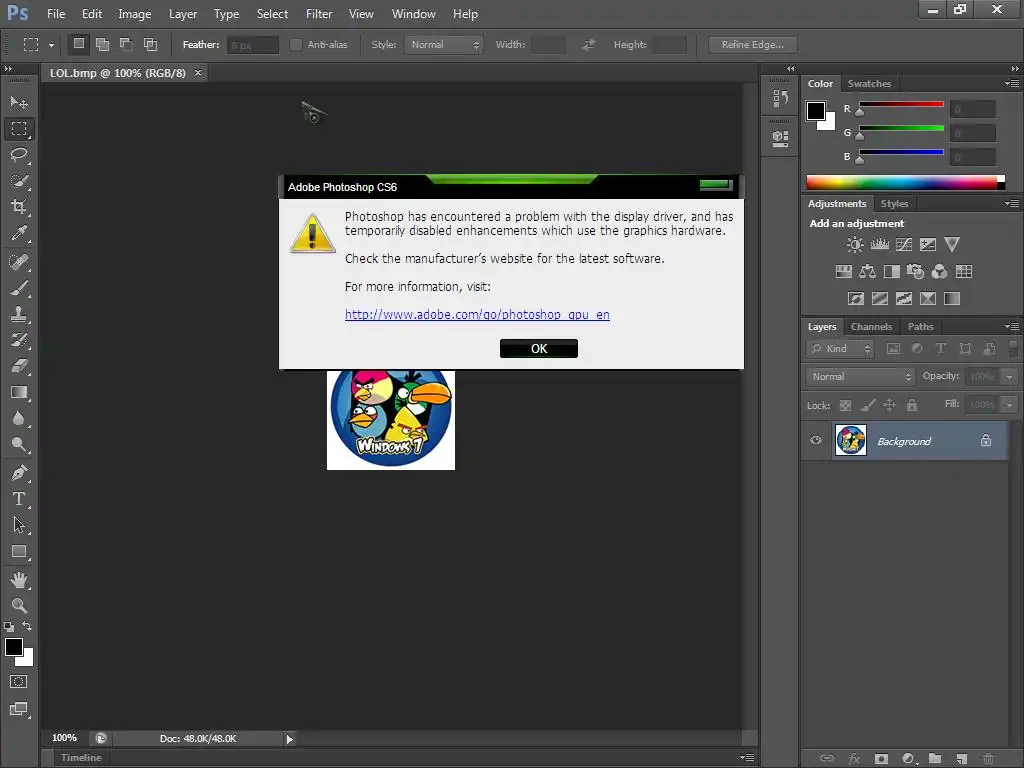Image resolution: width=1024 pixels, height=768 pixels.
Task: Click the Timeline panel label
Action: pos(81,758)
